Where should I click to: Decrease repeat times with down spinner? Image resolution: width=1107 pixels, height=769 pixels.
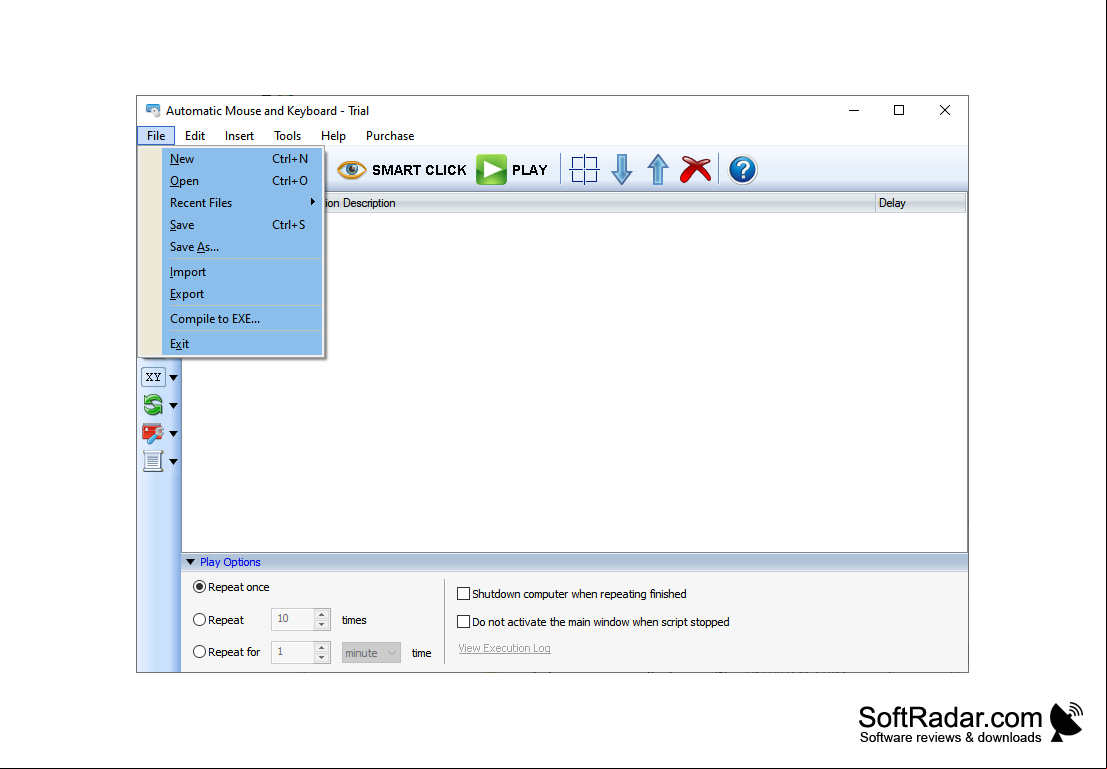coord(321,625)
